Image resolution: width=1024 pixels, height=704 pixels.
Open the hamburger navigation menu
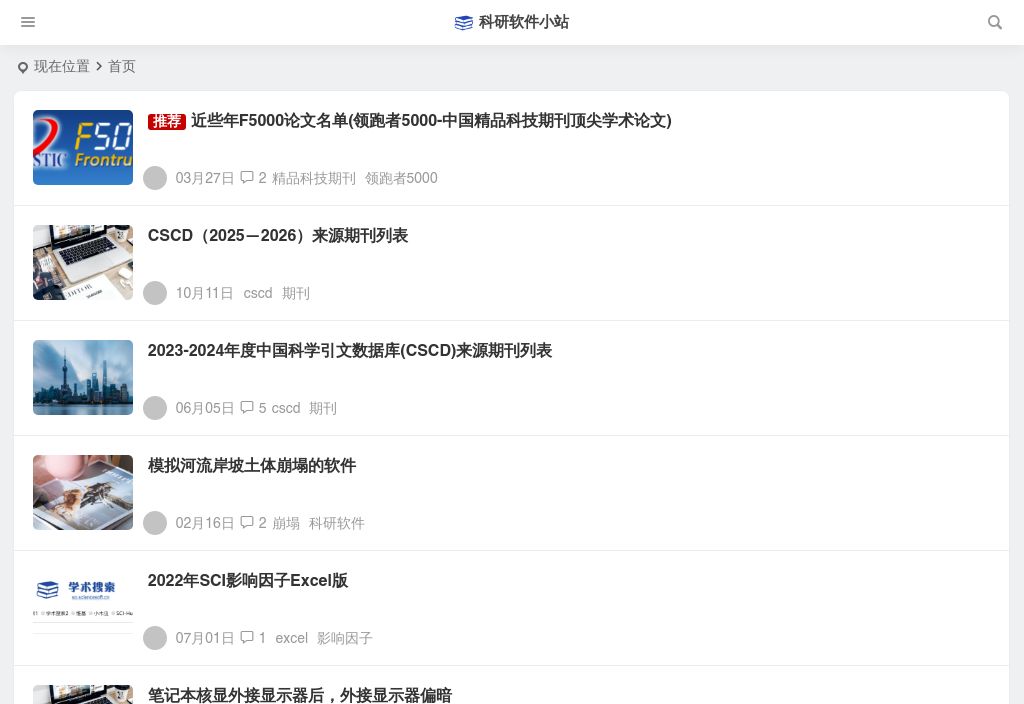pos(28,22)
